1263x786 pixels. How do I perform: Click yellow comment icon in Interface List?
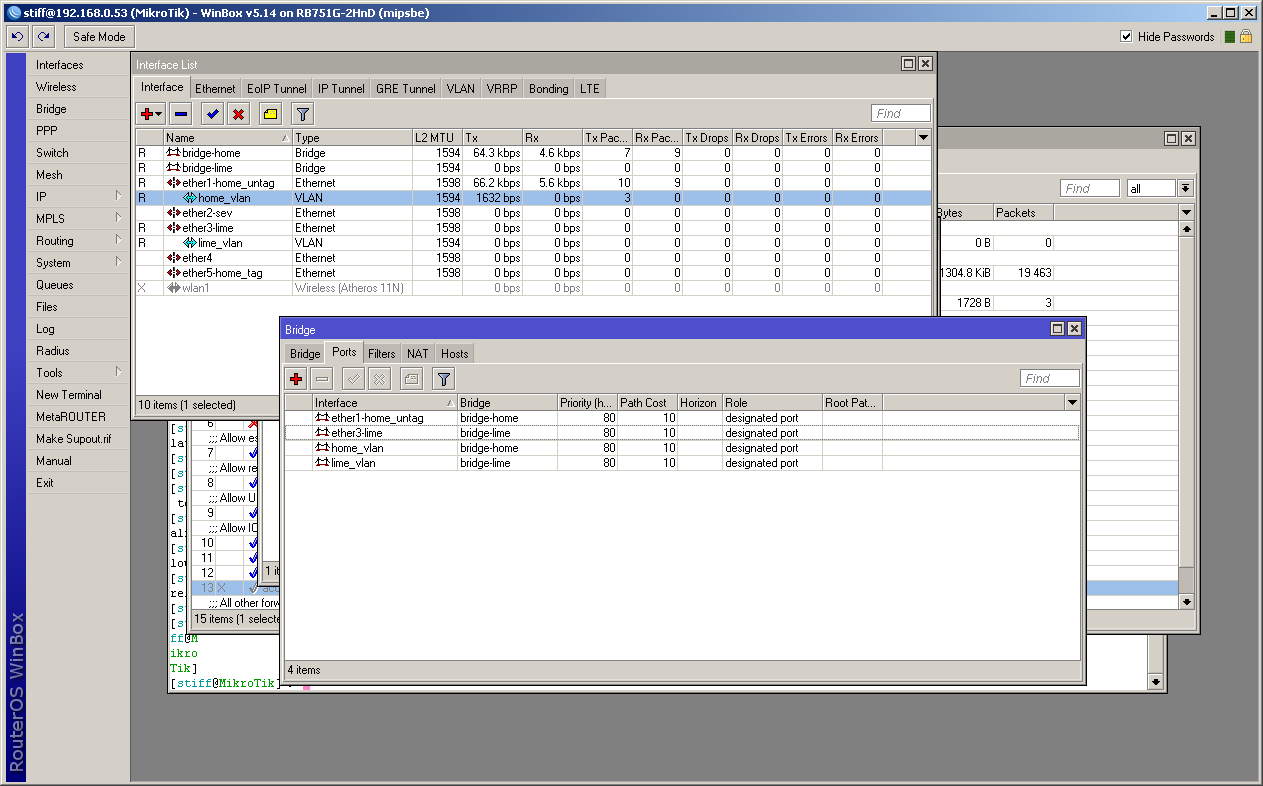(x=270, y=113)
